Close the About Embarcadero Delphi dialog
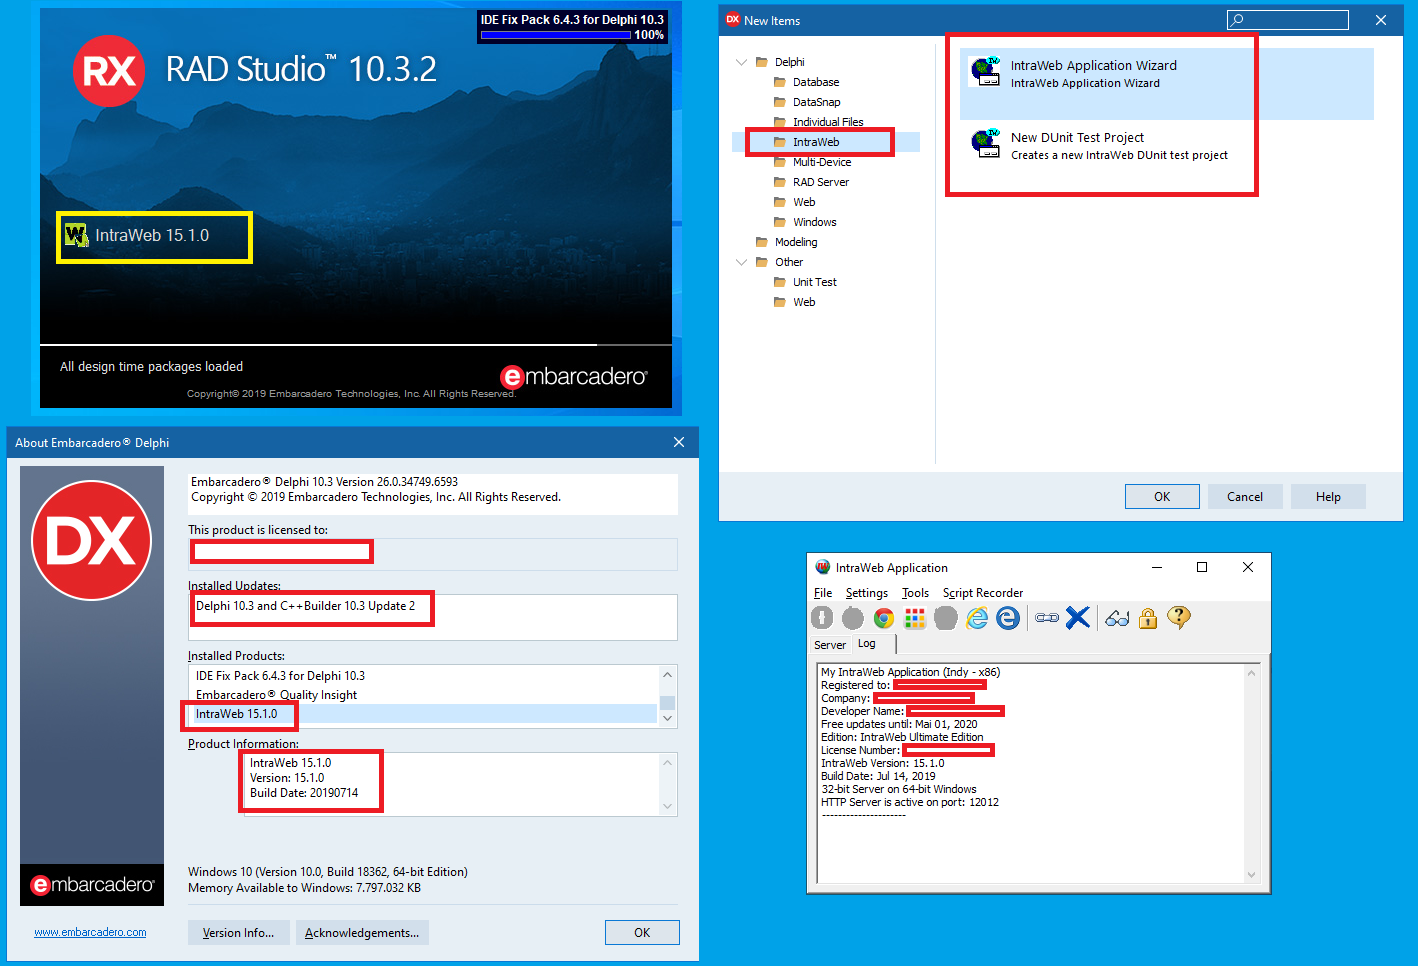The image size is (1418, 966). pyautogui.click(x=679, y=442)
